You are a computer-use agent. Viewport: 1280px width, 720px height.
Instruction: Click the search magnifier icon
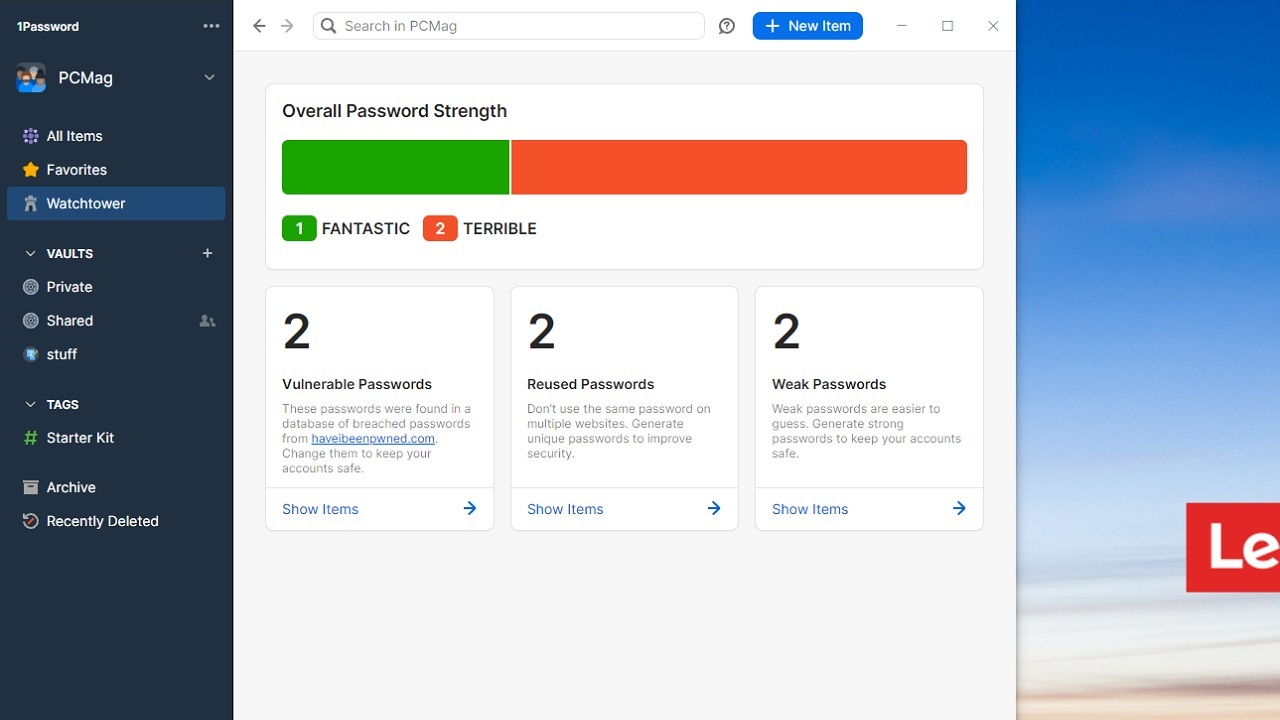pyautogui.click(x=329, y=26)
